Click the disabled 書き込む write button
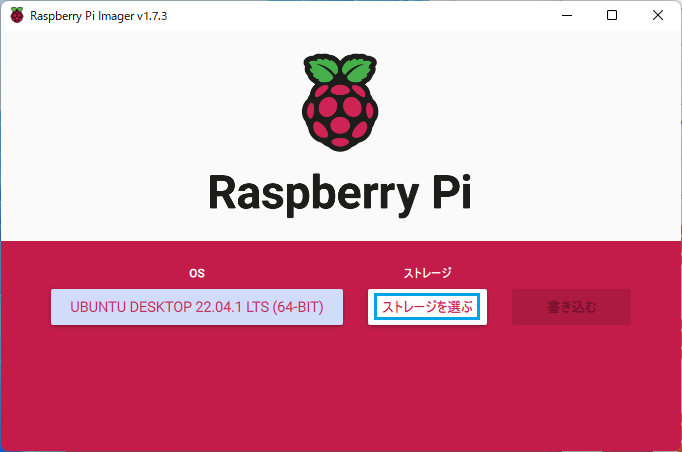The image size is (682, 452). [571, 307]
